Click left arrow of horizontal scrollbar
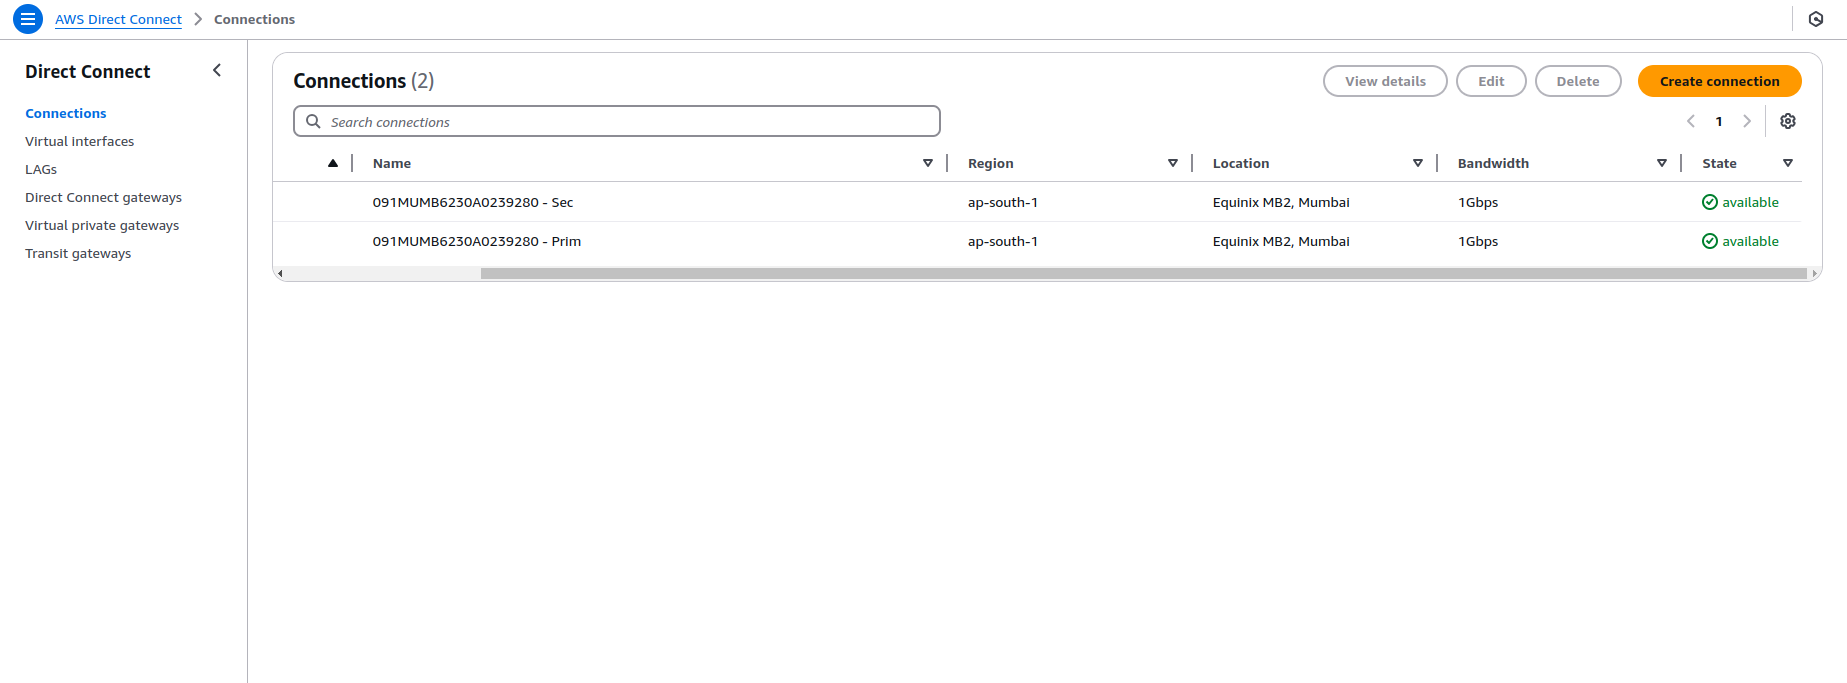Screen dimensions: 1847x683 280,273
